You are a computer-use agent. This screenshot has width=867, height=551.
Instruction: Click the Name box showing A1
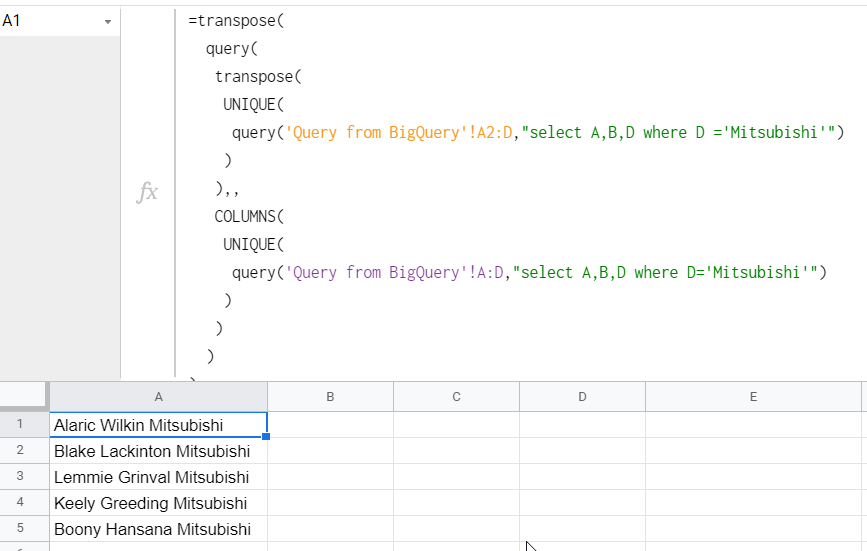point(59,21)
